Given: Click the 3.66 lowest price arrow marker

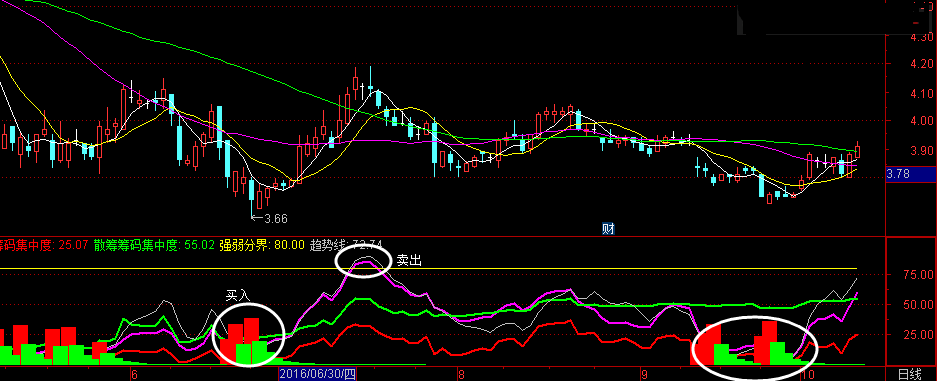Looking at the screenshot, I should pyautogui.click(x=270, y=219).
